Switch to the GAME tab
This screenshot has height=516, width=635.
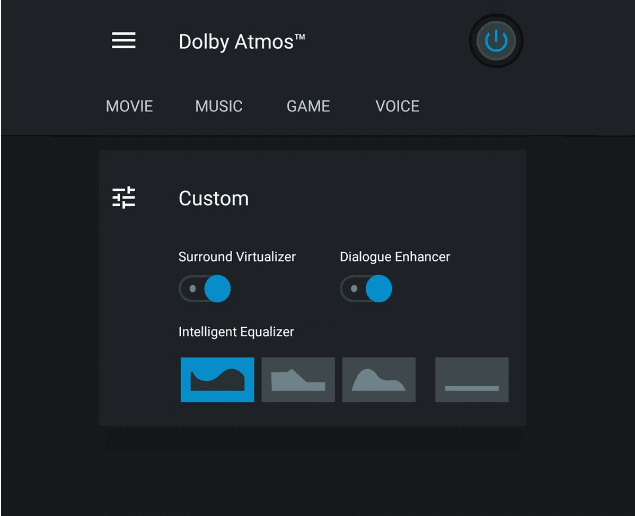click(308, 107)
